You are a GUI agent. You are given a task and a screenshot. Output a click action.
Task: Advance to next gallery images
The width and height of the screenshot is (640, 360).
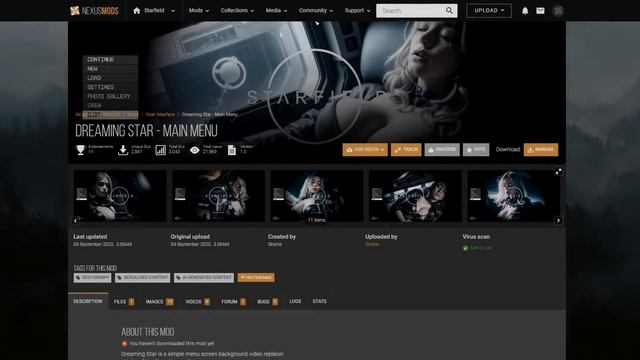click(x=558, y=220)
